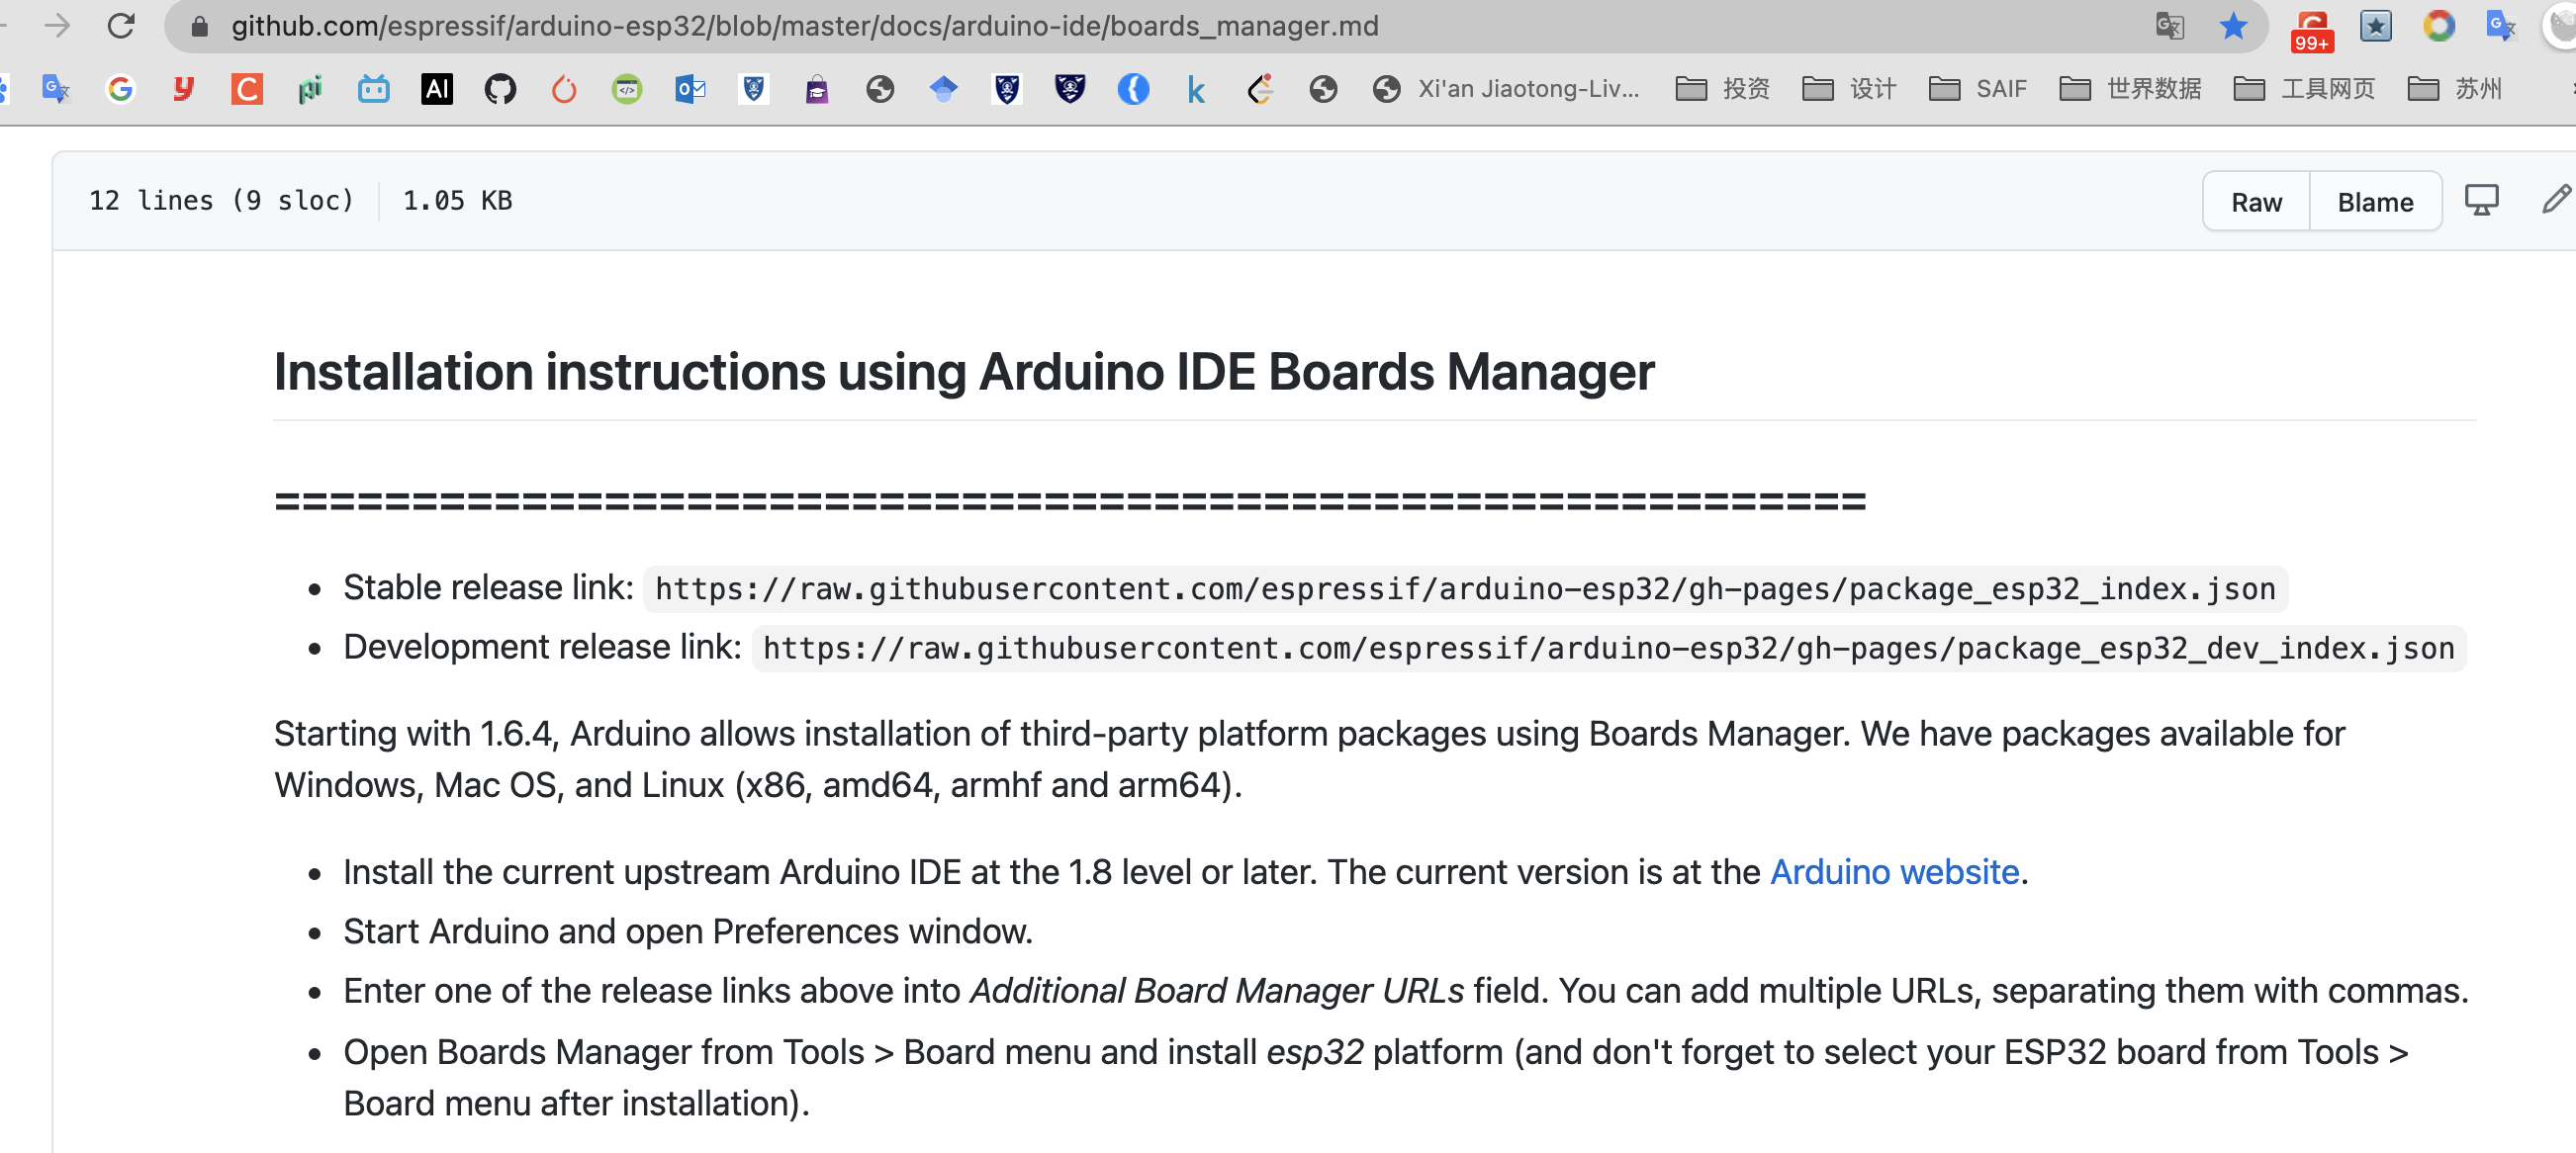Expand the 世界数据 bookmarks folder

pyautogui.click(x=2130, y=89)
